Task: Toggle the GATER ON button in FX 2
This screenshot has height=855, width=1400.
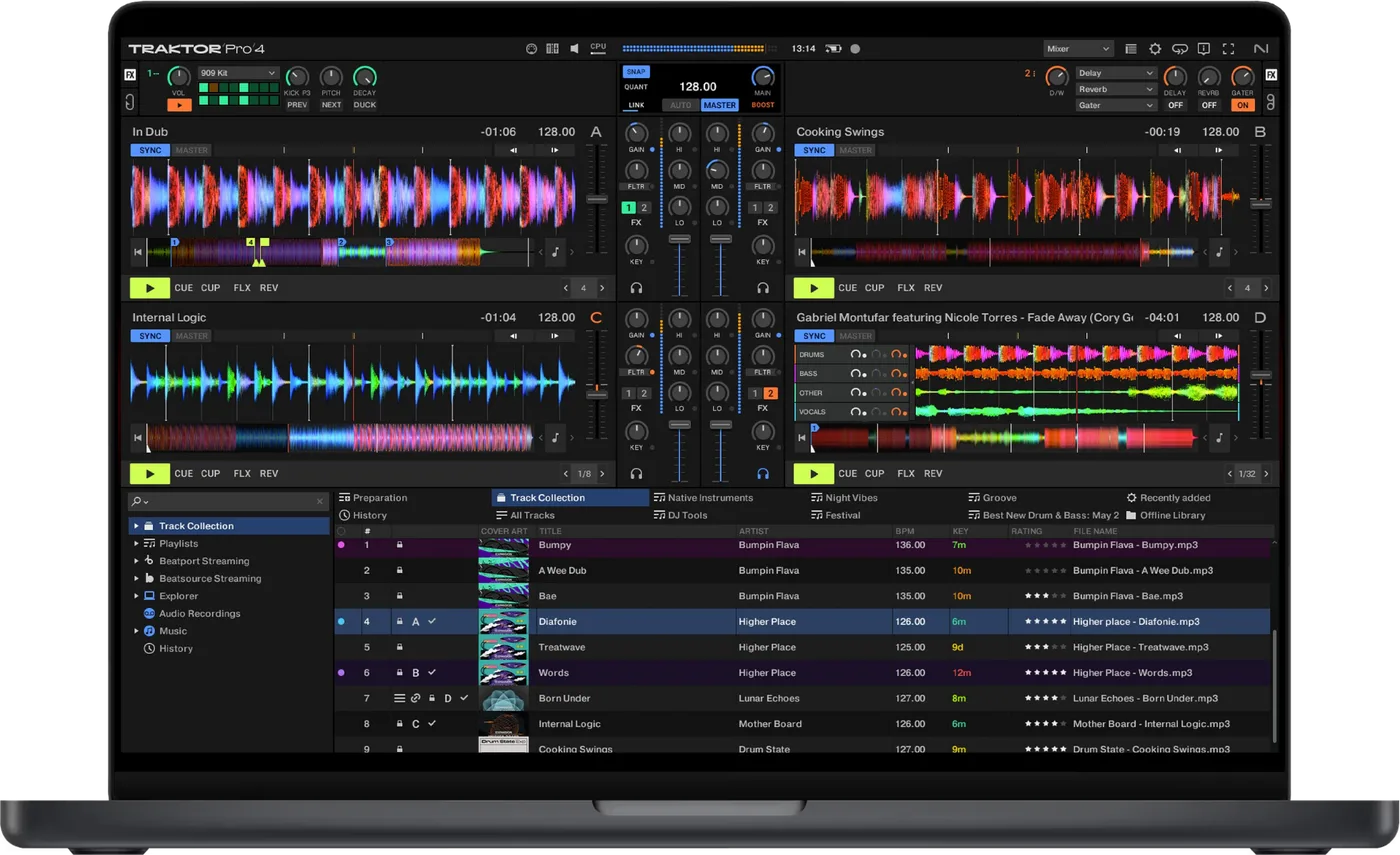Action: click(x=1243, y=105)
